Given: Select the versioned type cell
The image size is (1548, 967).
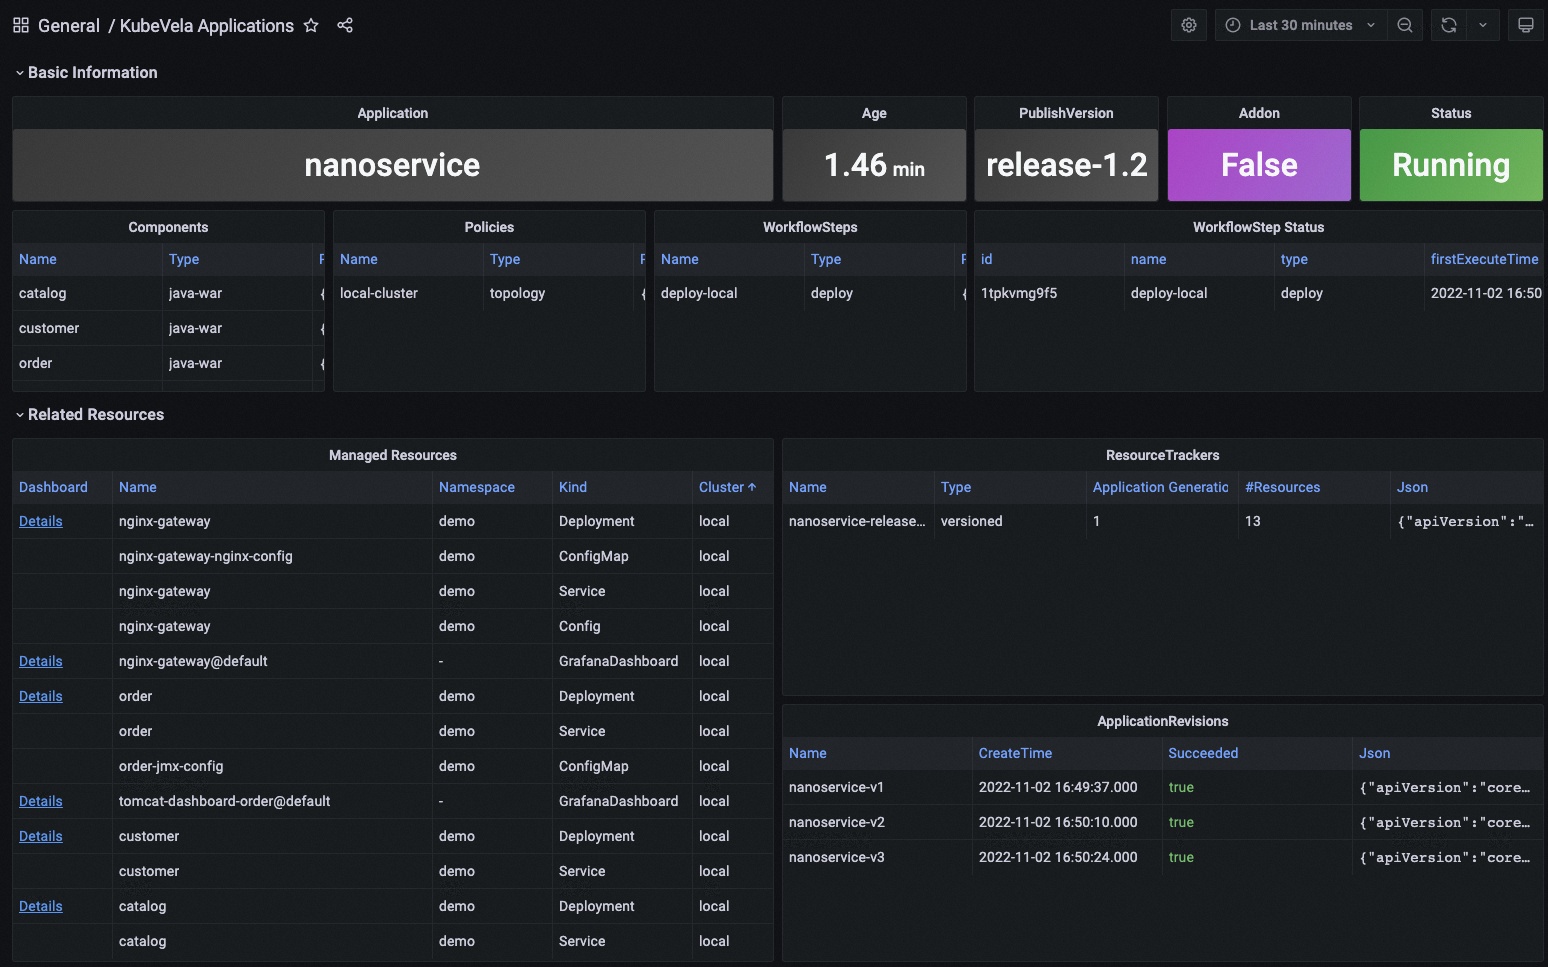Looking at the screenshot, I should pyautogui.click(x=1011, y=521).
